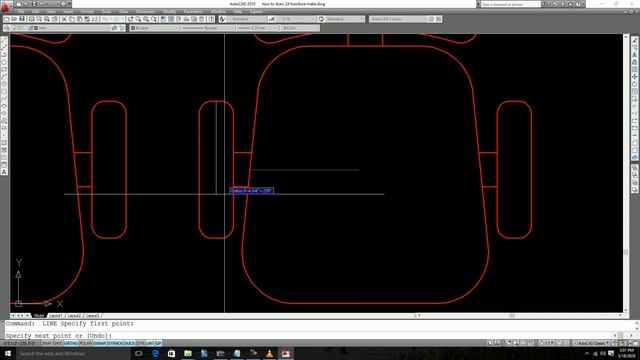Open the lineweight dropdown

[258, 28]
